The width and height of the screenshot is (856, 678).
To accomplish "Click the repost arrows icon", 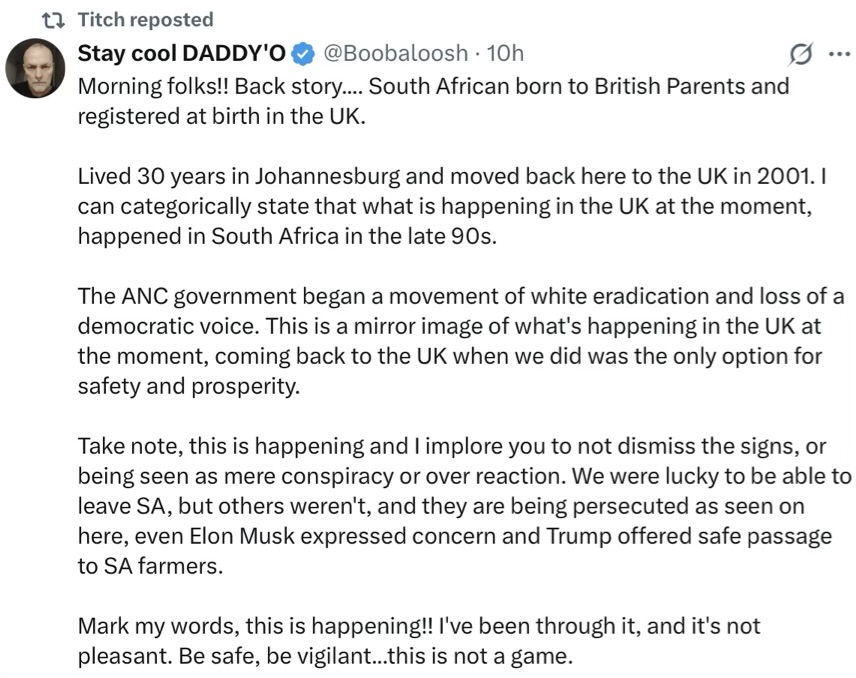I will pos(54,21).
